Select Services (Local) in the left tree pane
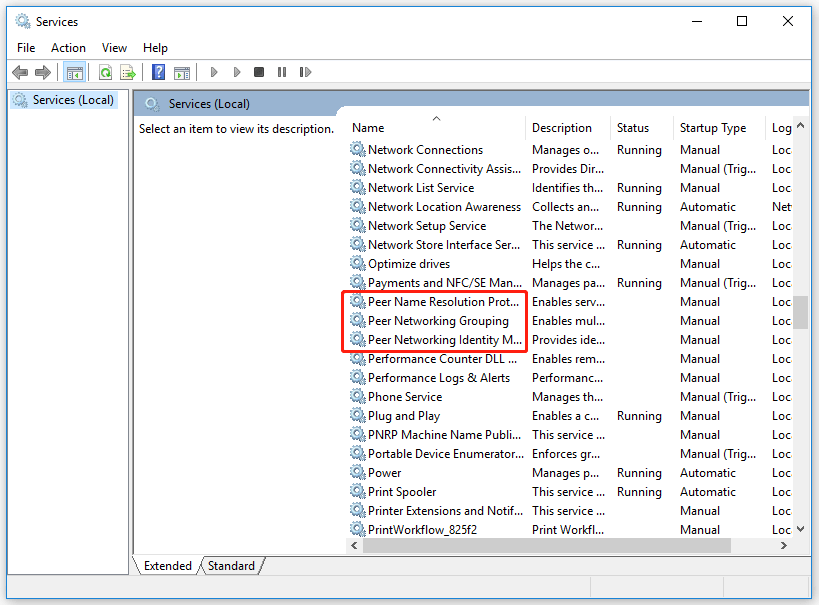 click(x=72, y=100)
